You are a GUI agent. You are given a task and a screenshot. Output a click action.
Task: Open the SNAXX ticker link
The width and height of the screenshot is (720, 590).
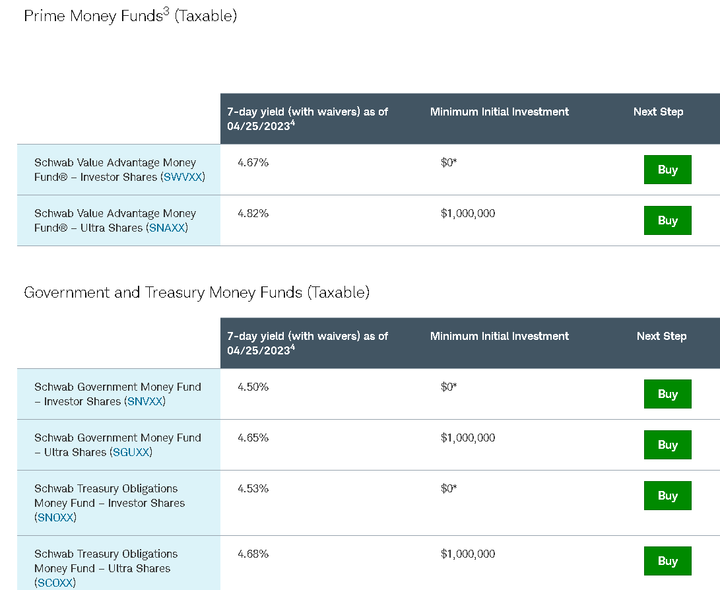167,228
